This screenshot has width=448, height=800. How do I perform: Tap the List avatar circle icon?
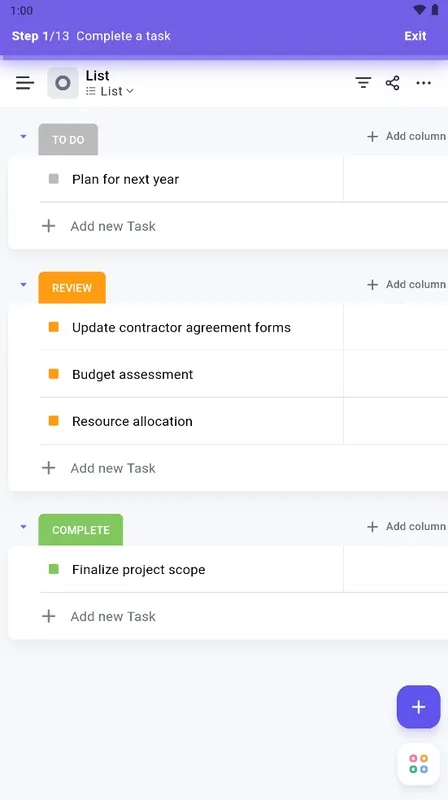tap(63, 83)
